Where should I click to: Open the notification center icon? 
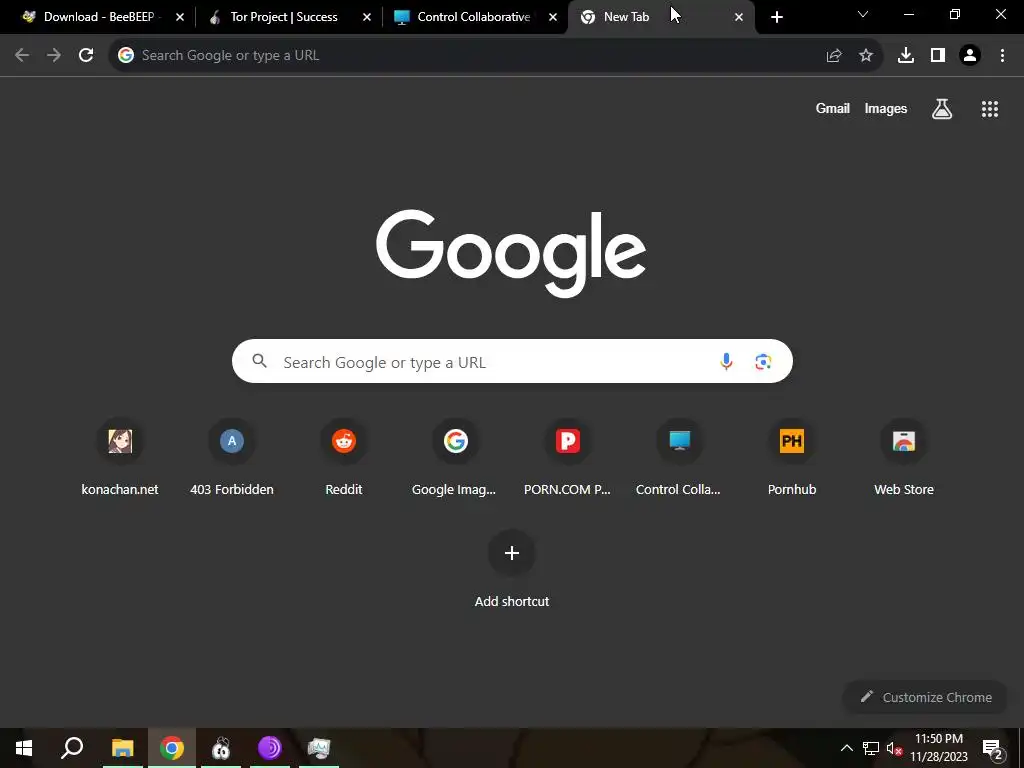point(992,748)
